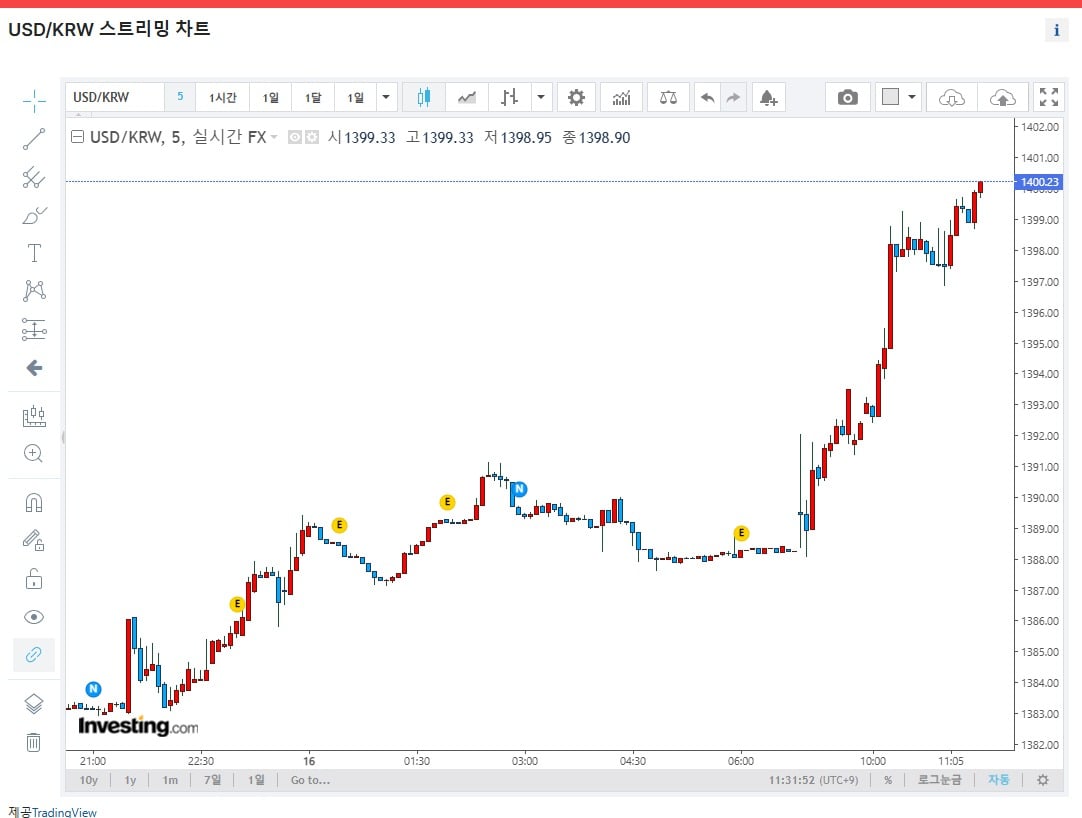The height and width of the screenshot is (818, 1082).
Task: Toggle magnet mode for drawings
Action: click(x=34, y=503)
